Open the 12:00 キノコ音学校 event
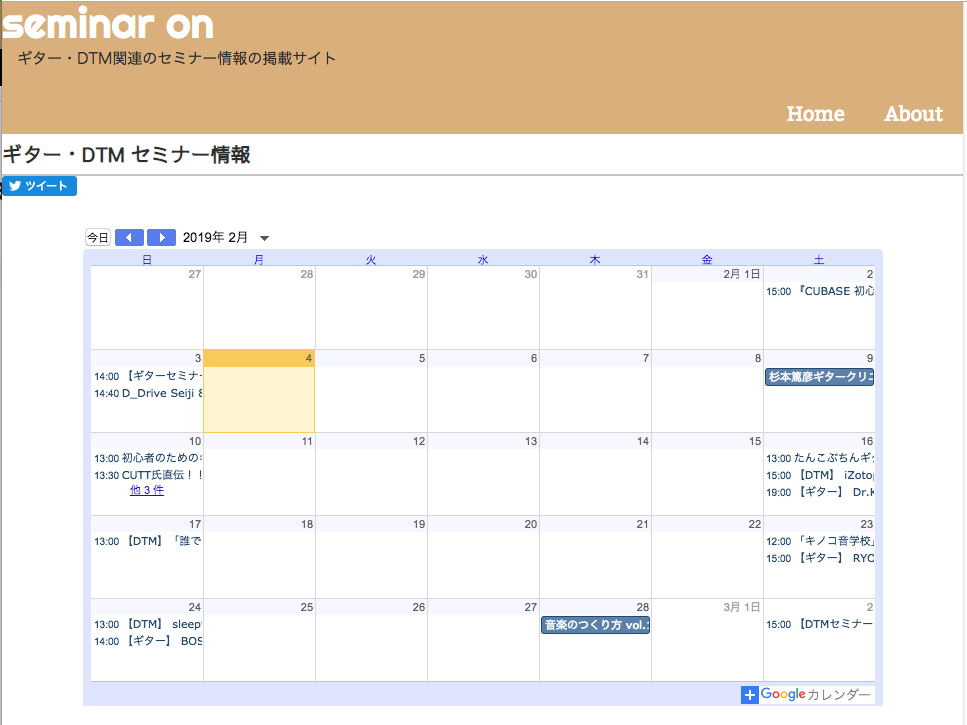Image resolution: width=967 pixels, height=725 pixels. click(x=820, y=541)
